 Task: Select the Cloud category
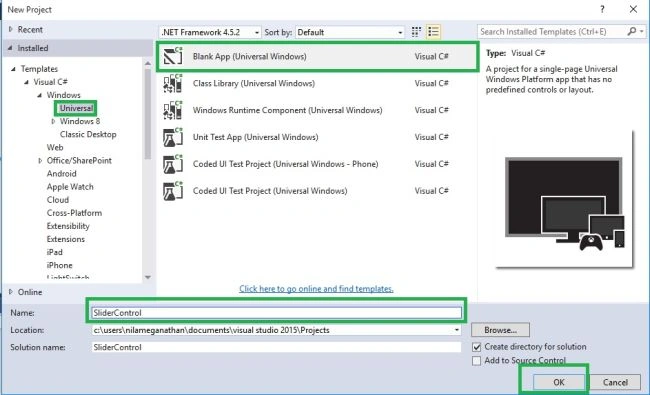click(58, 200)
